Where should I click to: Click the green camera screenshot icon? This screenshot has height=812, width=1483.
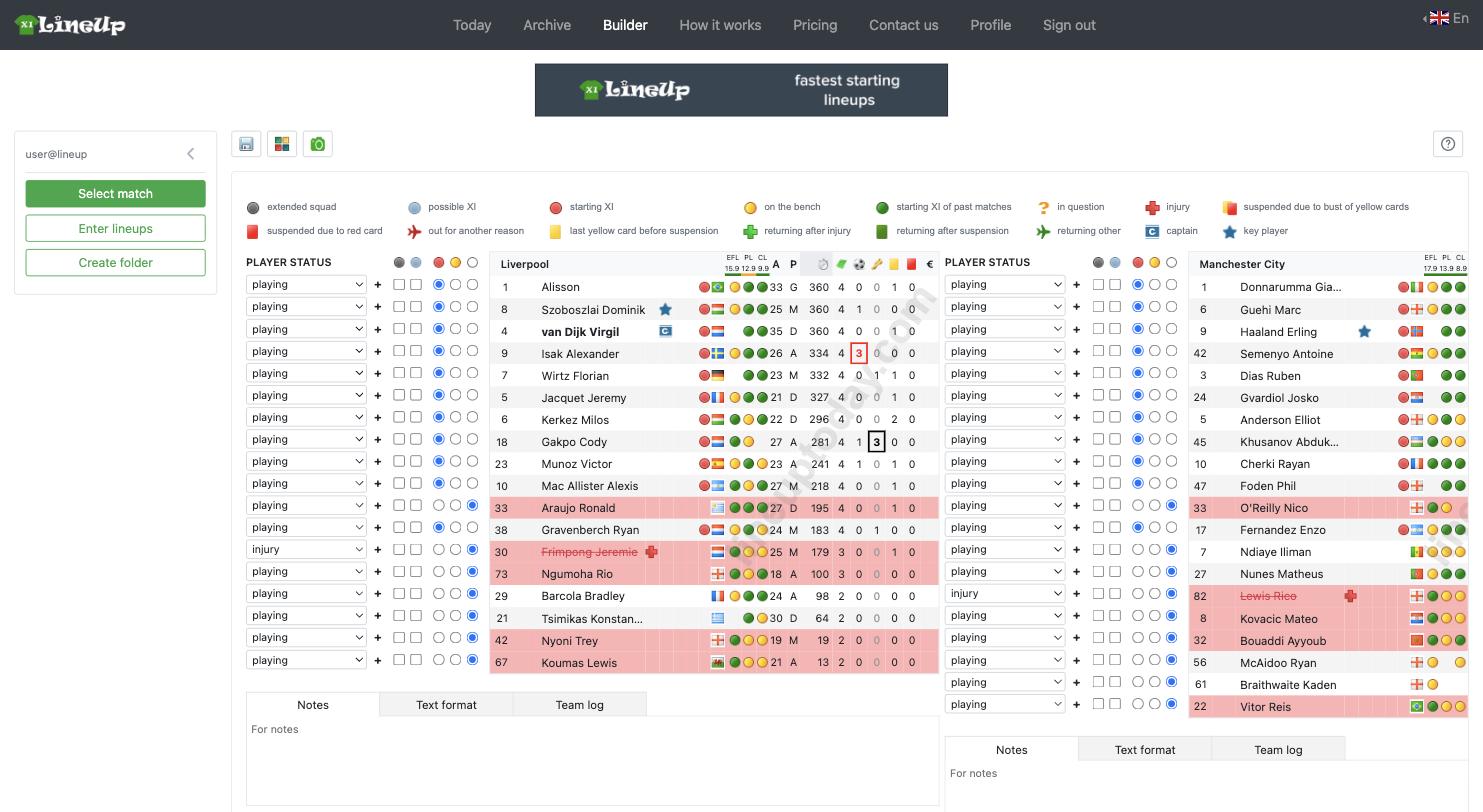(x=318, y=144)
